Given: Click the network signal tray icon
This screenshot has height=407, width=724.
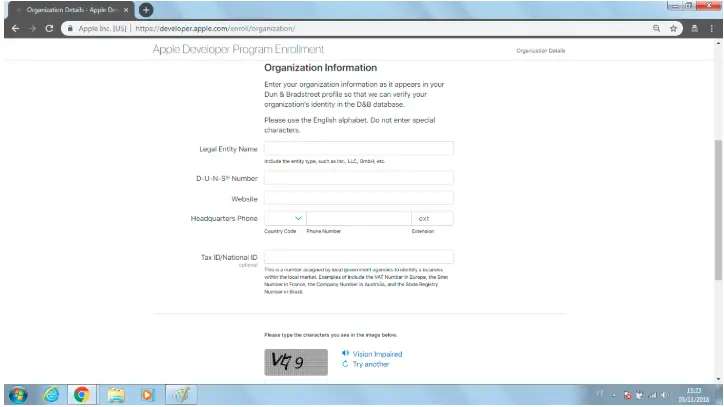Looking at the screenshot, I should pyautogui.click(x=652, y=395).
